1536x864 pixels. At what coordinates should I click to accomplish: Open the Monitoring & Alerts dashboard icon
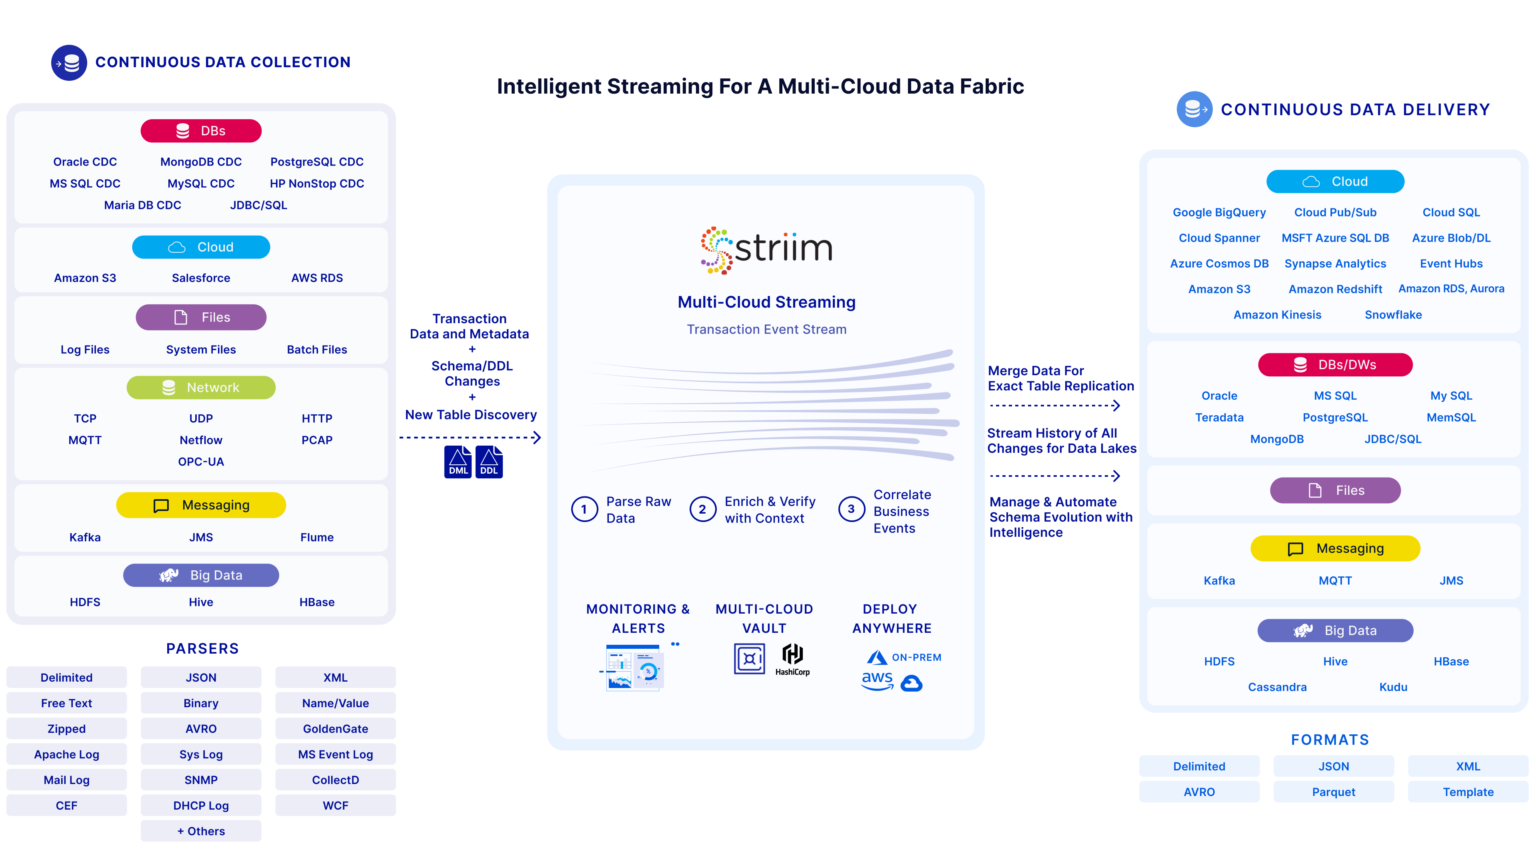[634, 667]
